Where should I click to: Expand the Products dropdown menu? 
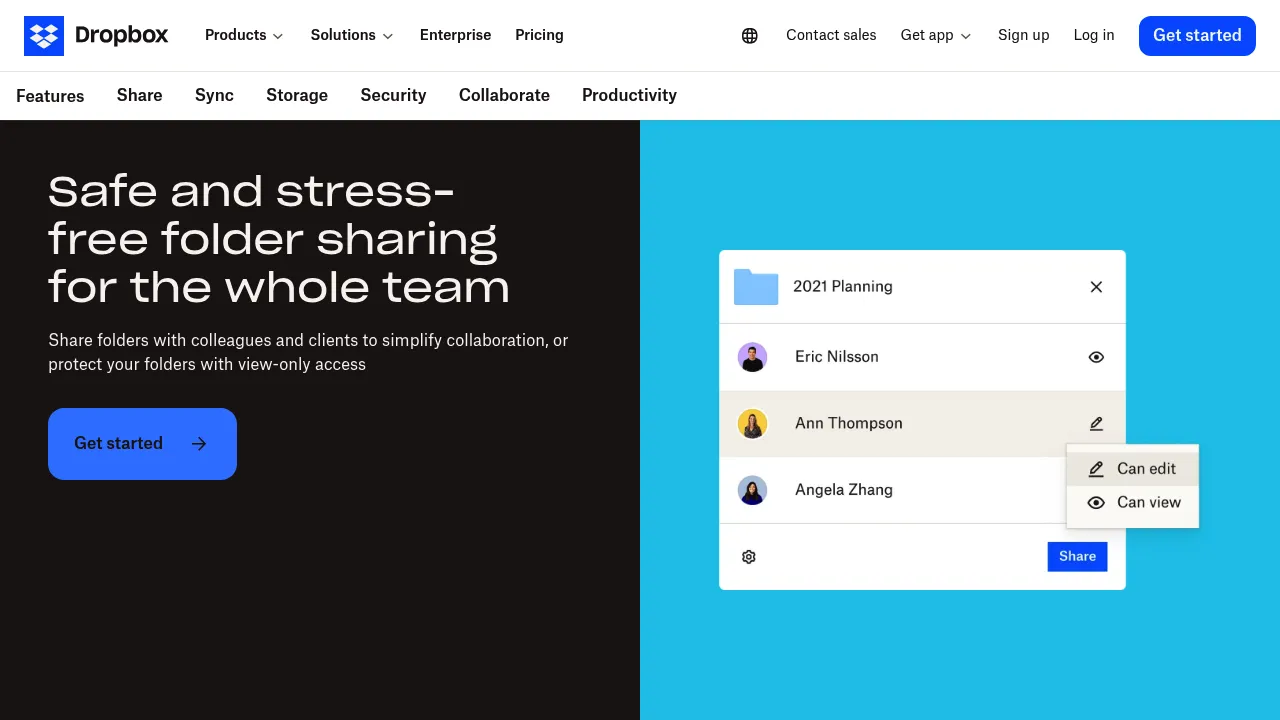point(244,35)
